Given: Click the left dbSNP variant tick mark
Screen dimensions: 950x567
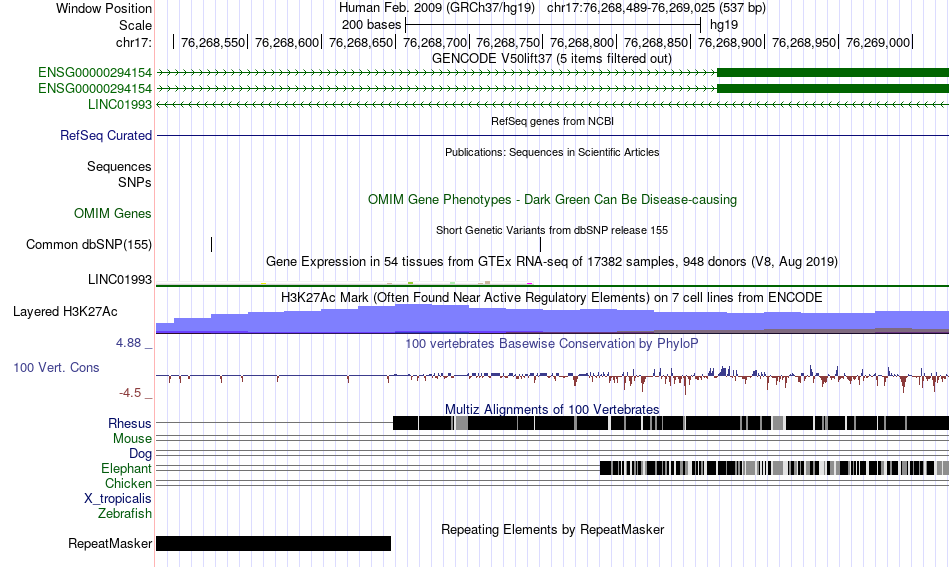Looking at the screenshot, I should pyautogui.click(x=211, y=244).
